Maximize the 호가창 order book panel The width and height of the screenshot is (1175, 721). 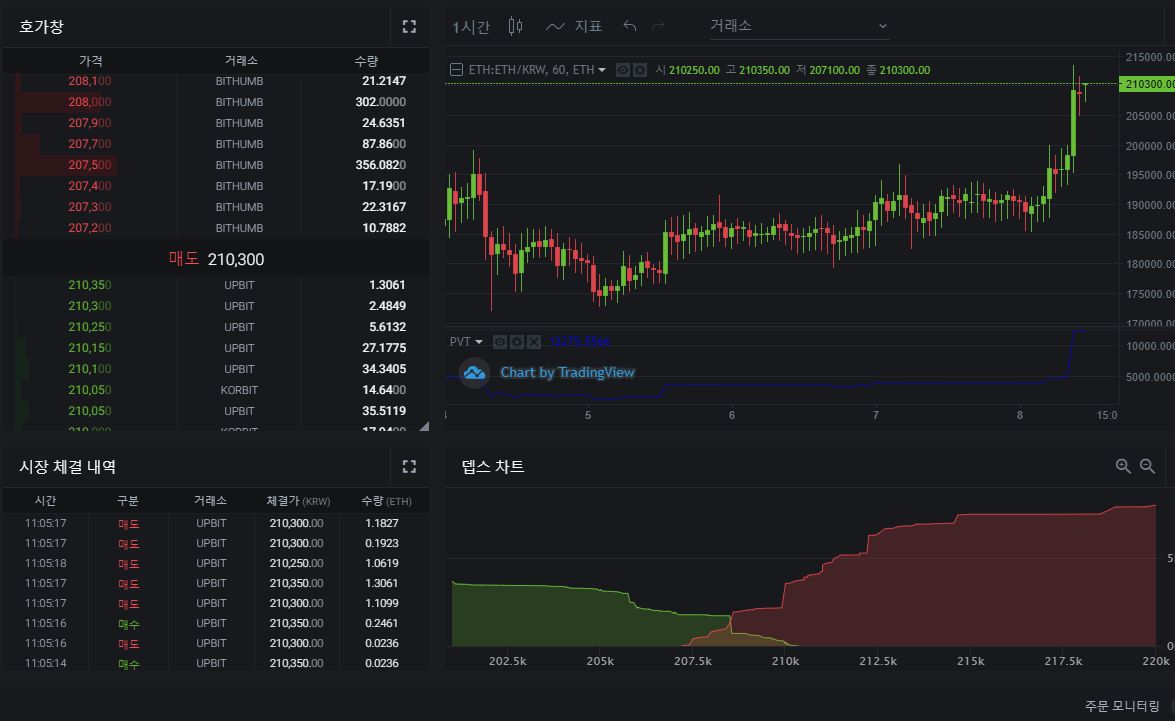click(409, 27)
